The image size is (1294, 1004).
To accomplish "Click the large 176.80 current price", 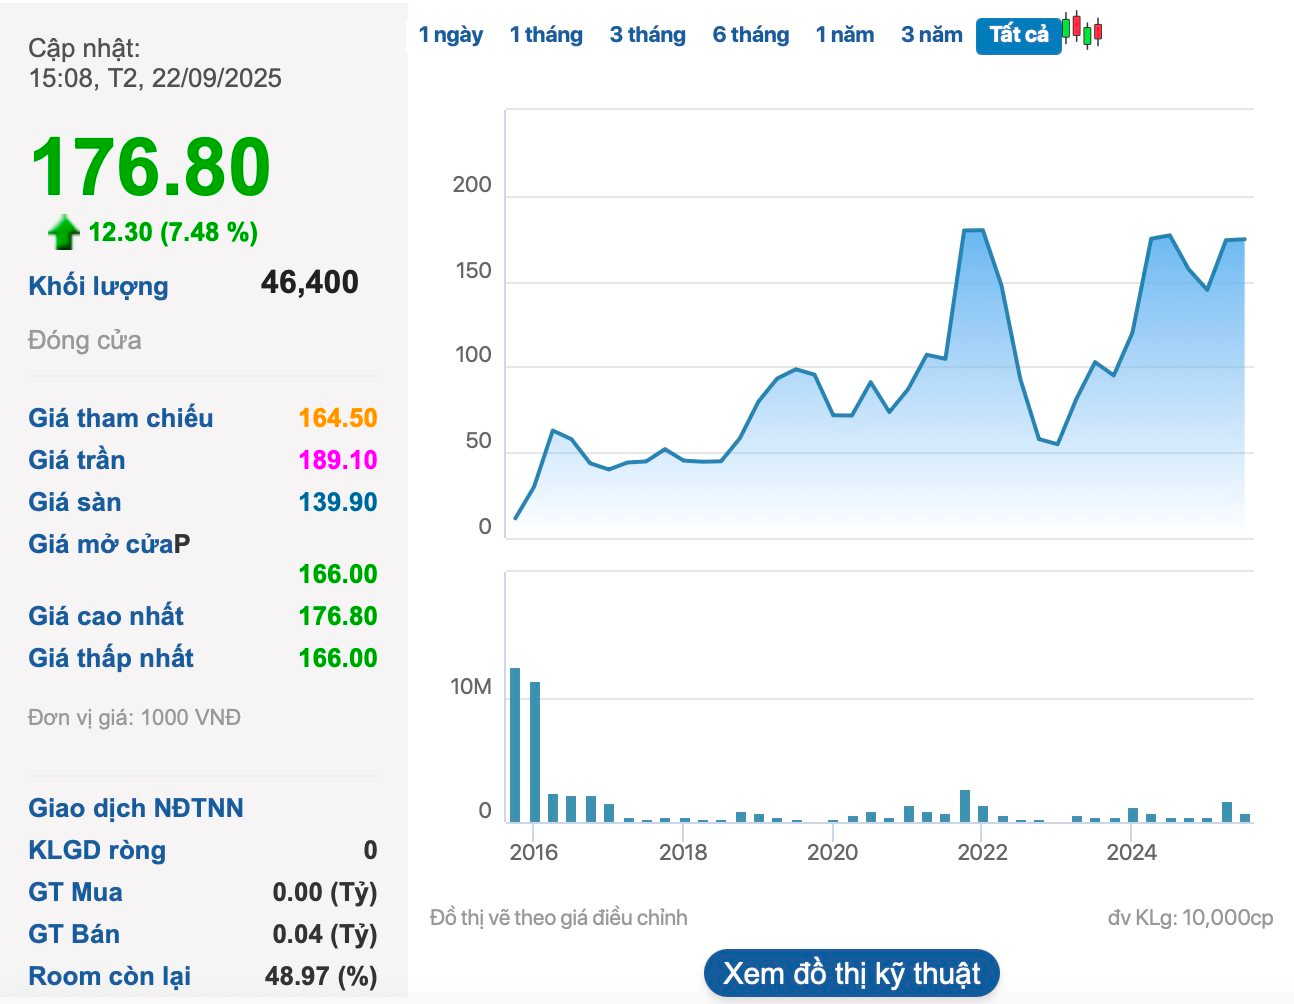I will [x=150, y=167].
